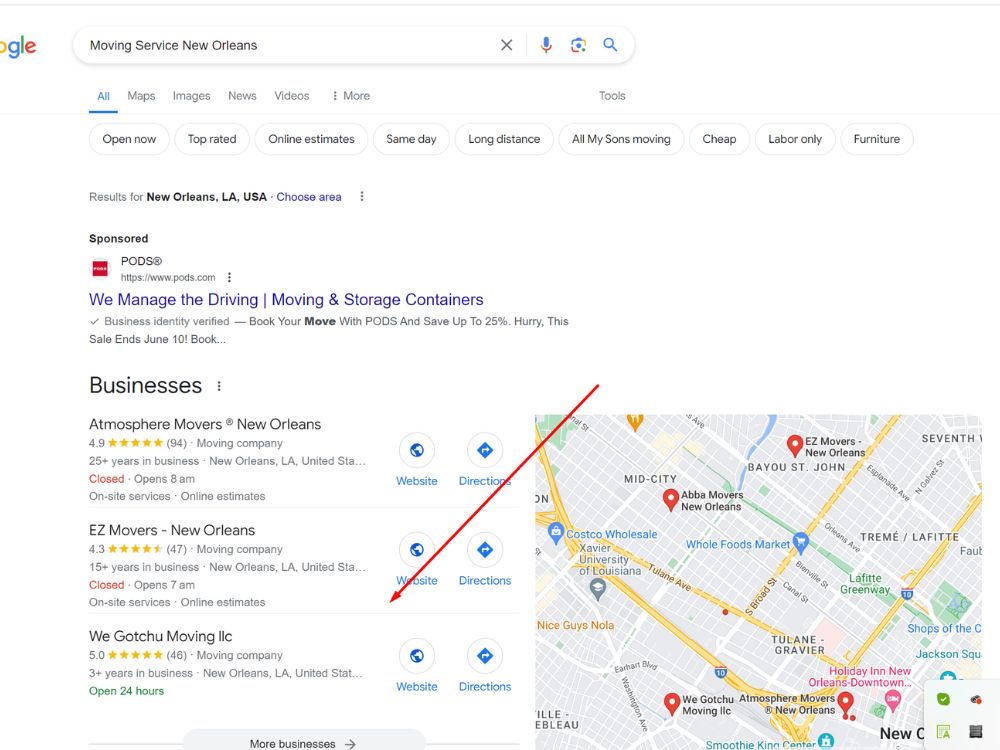The width and height of the screenshot is (1000, 750).
Task: Open PODS ad headline link
Action: click(286, 300)
